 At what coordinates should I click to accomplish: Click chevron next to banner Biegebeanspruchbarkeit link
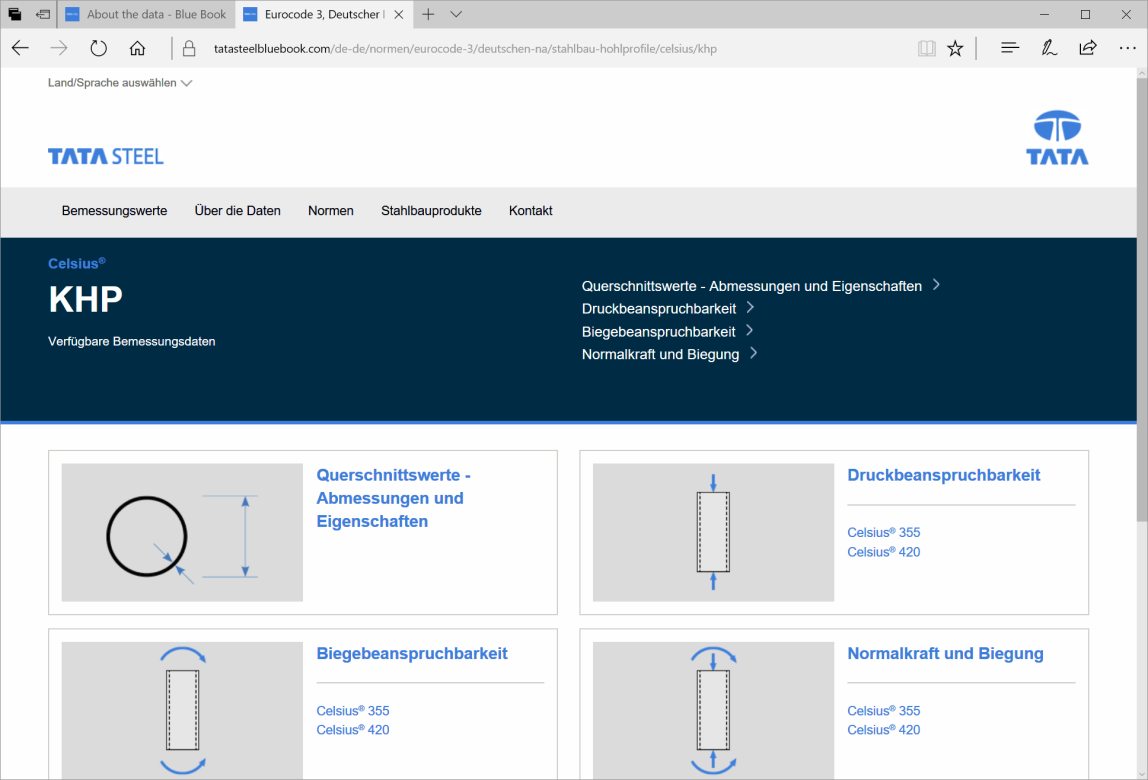click(750, 330)
